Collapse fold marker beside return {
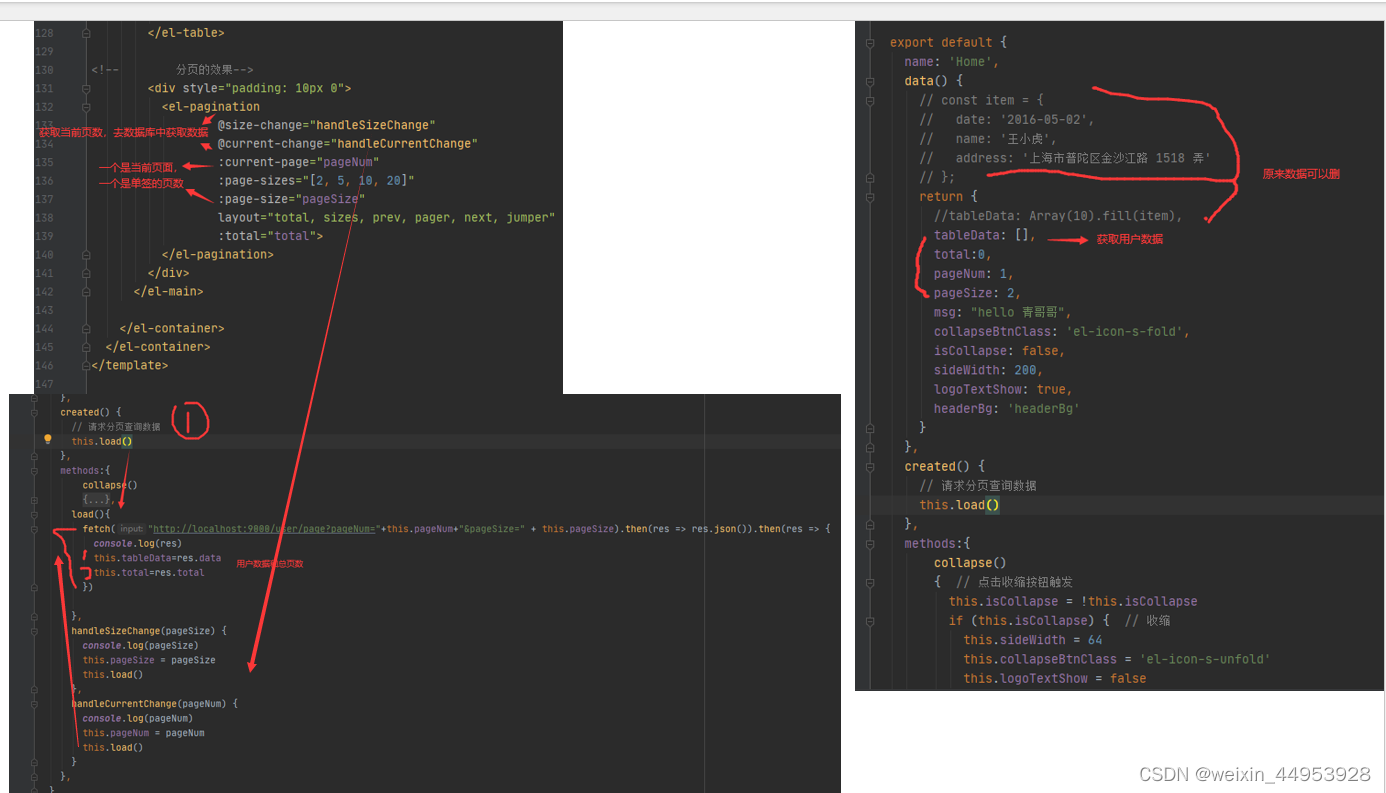This screenshot has width=1386, height=793. (x=870, y=197)
